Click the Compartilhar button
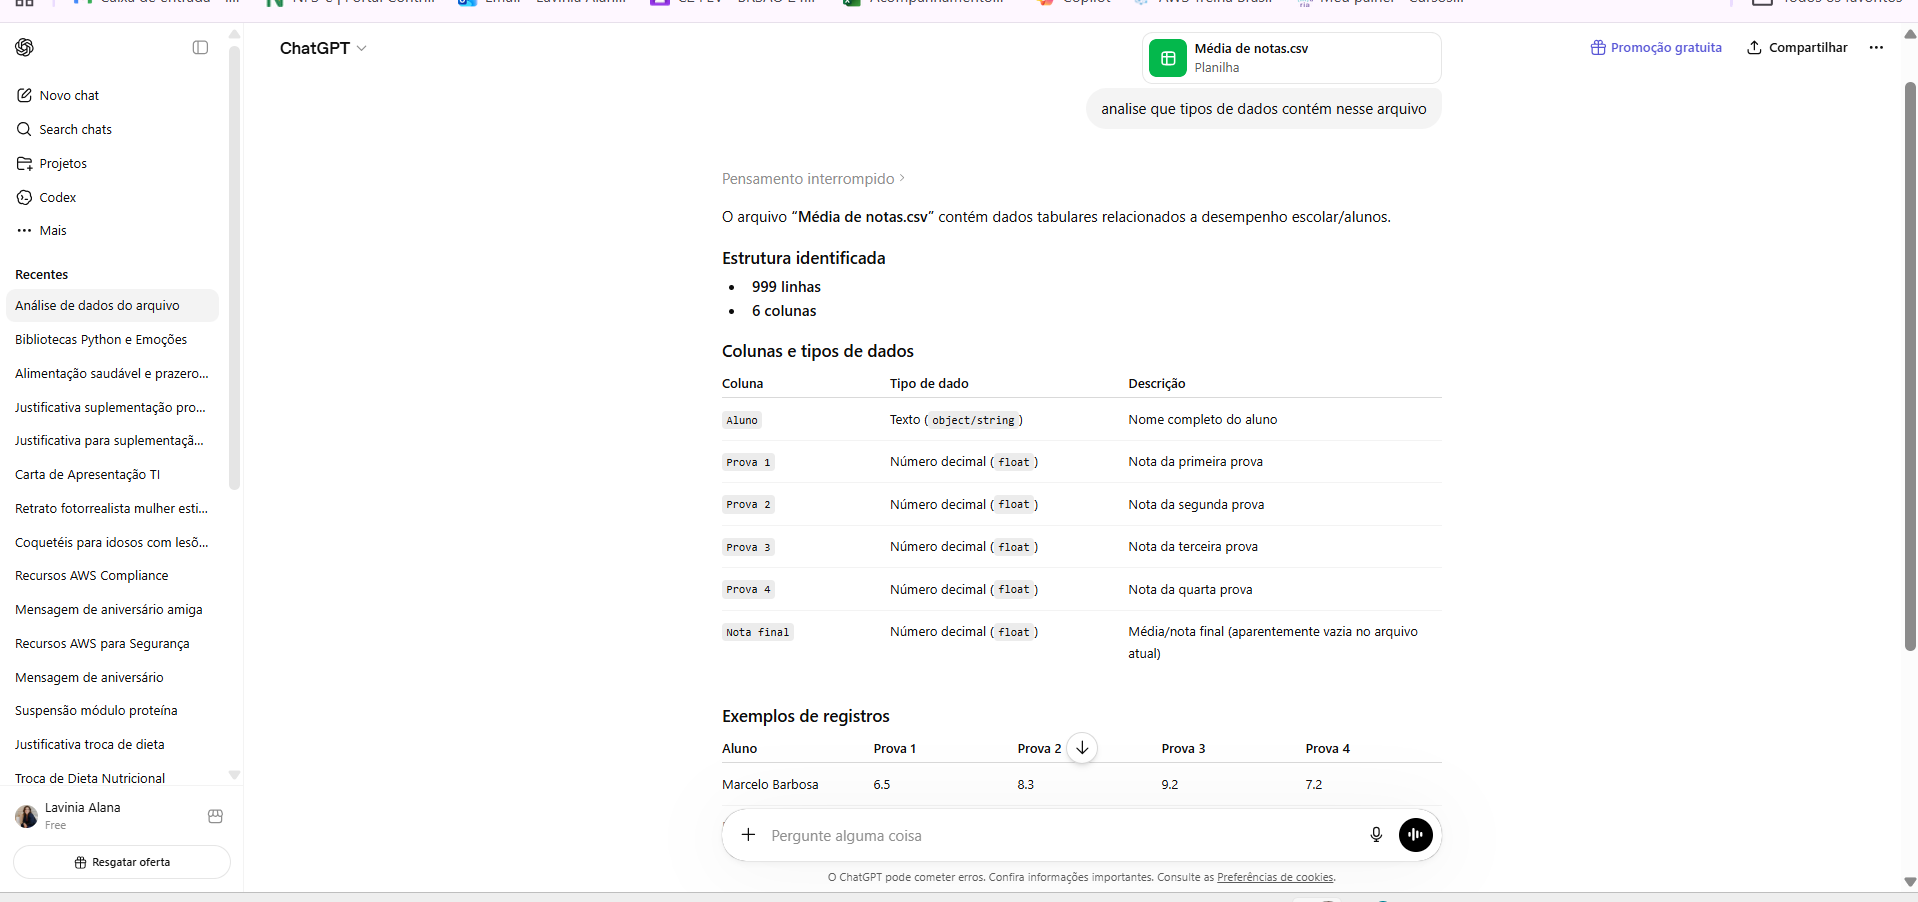 click(1797, 47)
